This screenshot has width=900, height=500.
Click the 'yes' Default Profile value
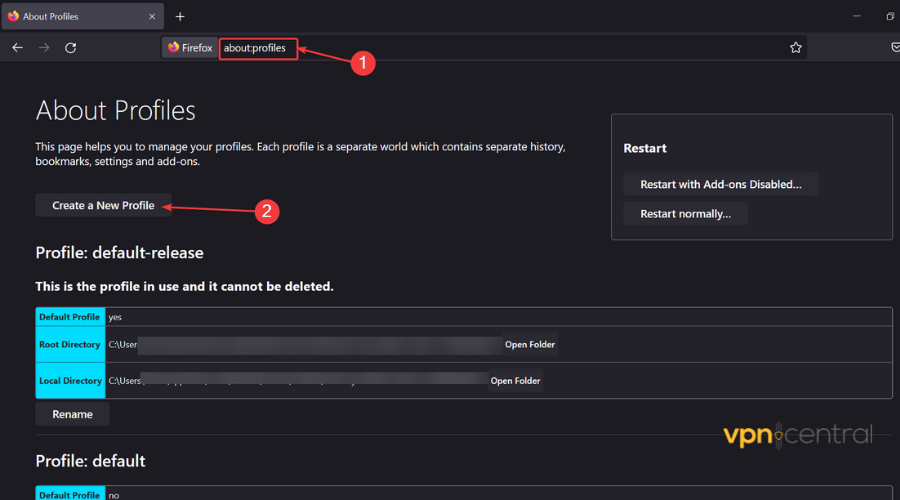[x=115, y=317]
